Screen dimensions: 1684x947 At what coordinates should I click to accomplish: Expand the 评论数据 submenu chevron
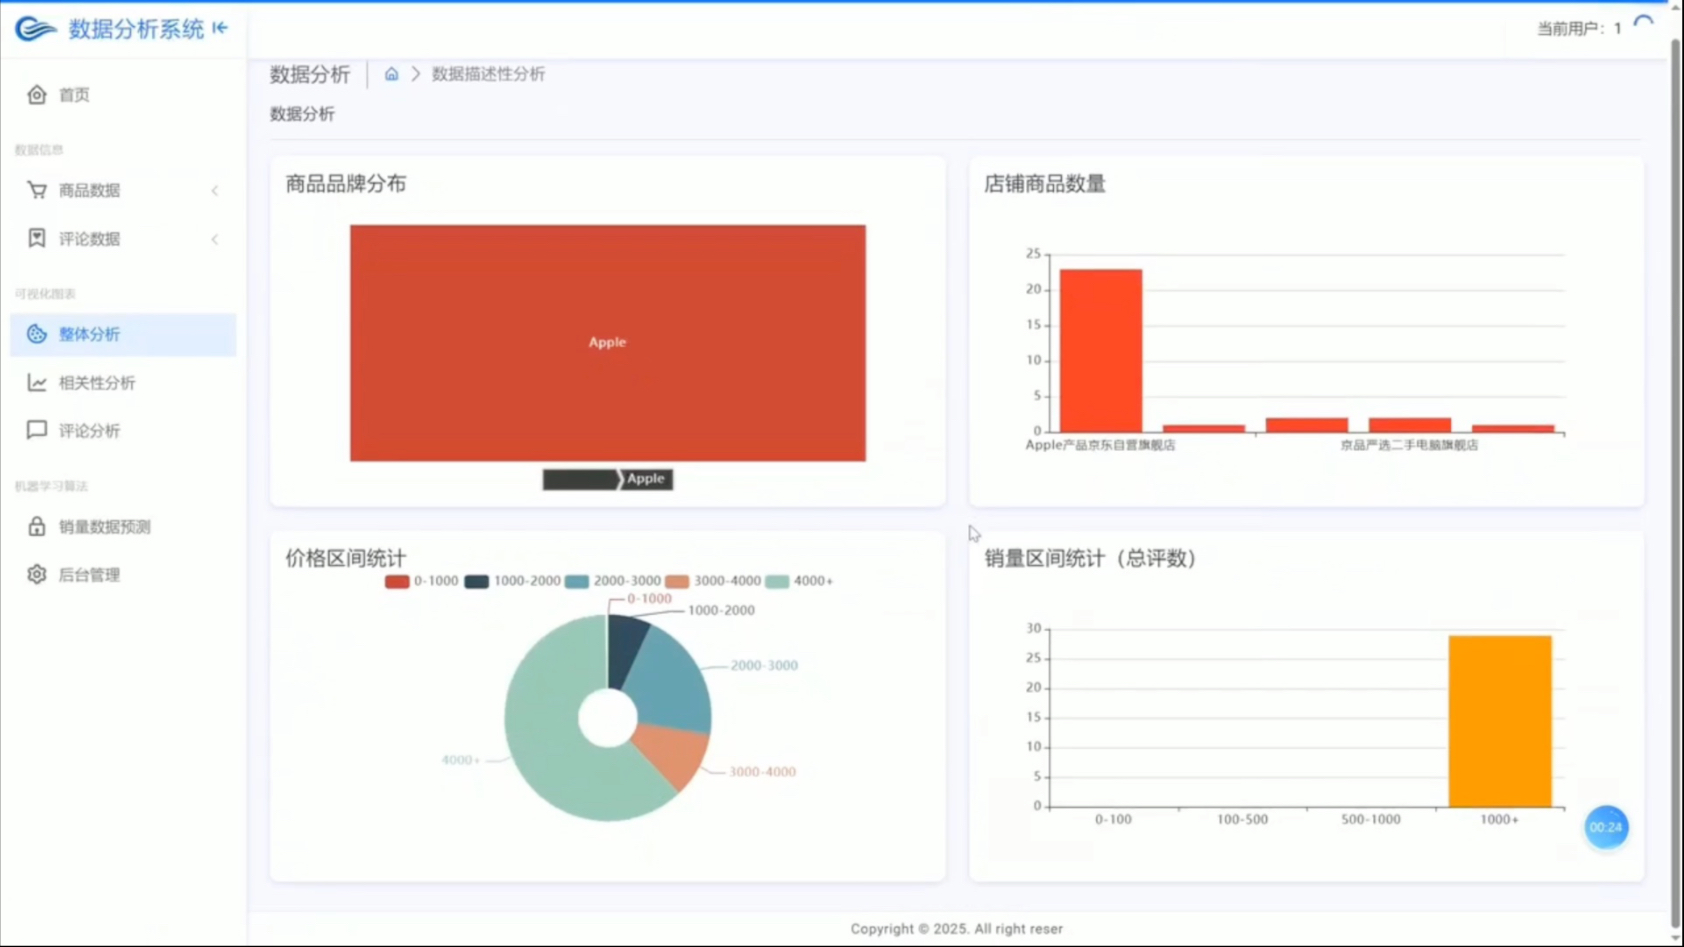[215, 239]
